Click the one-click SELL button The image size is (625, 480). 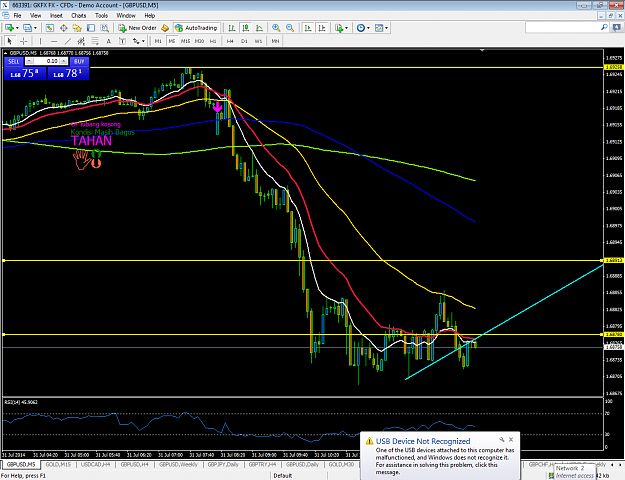(14, 61)
